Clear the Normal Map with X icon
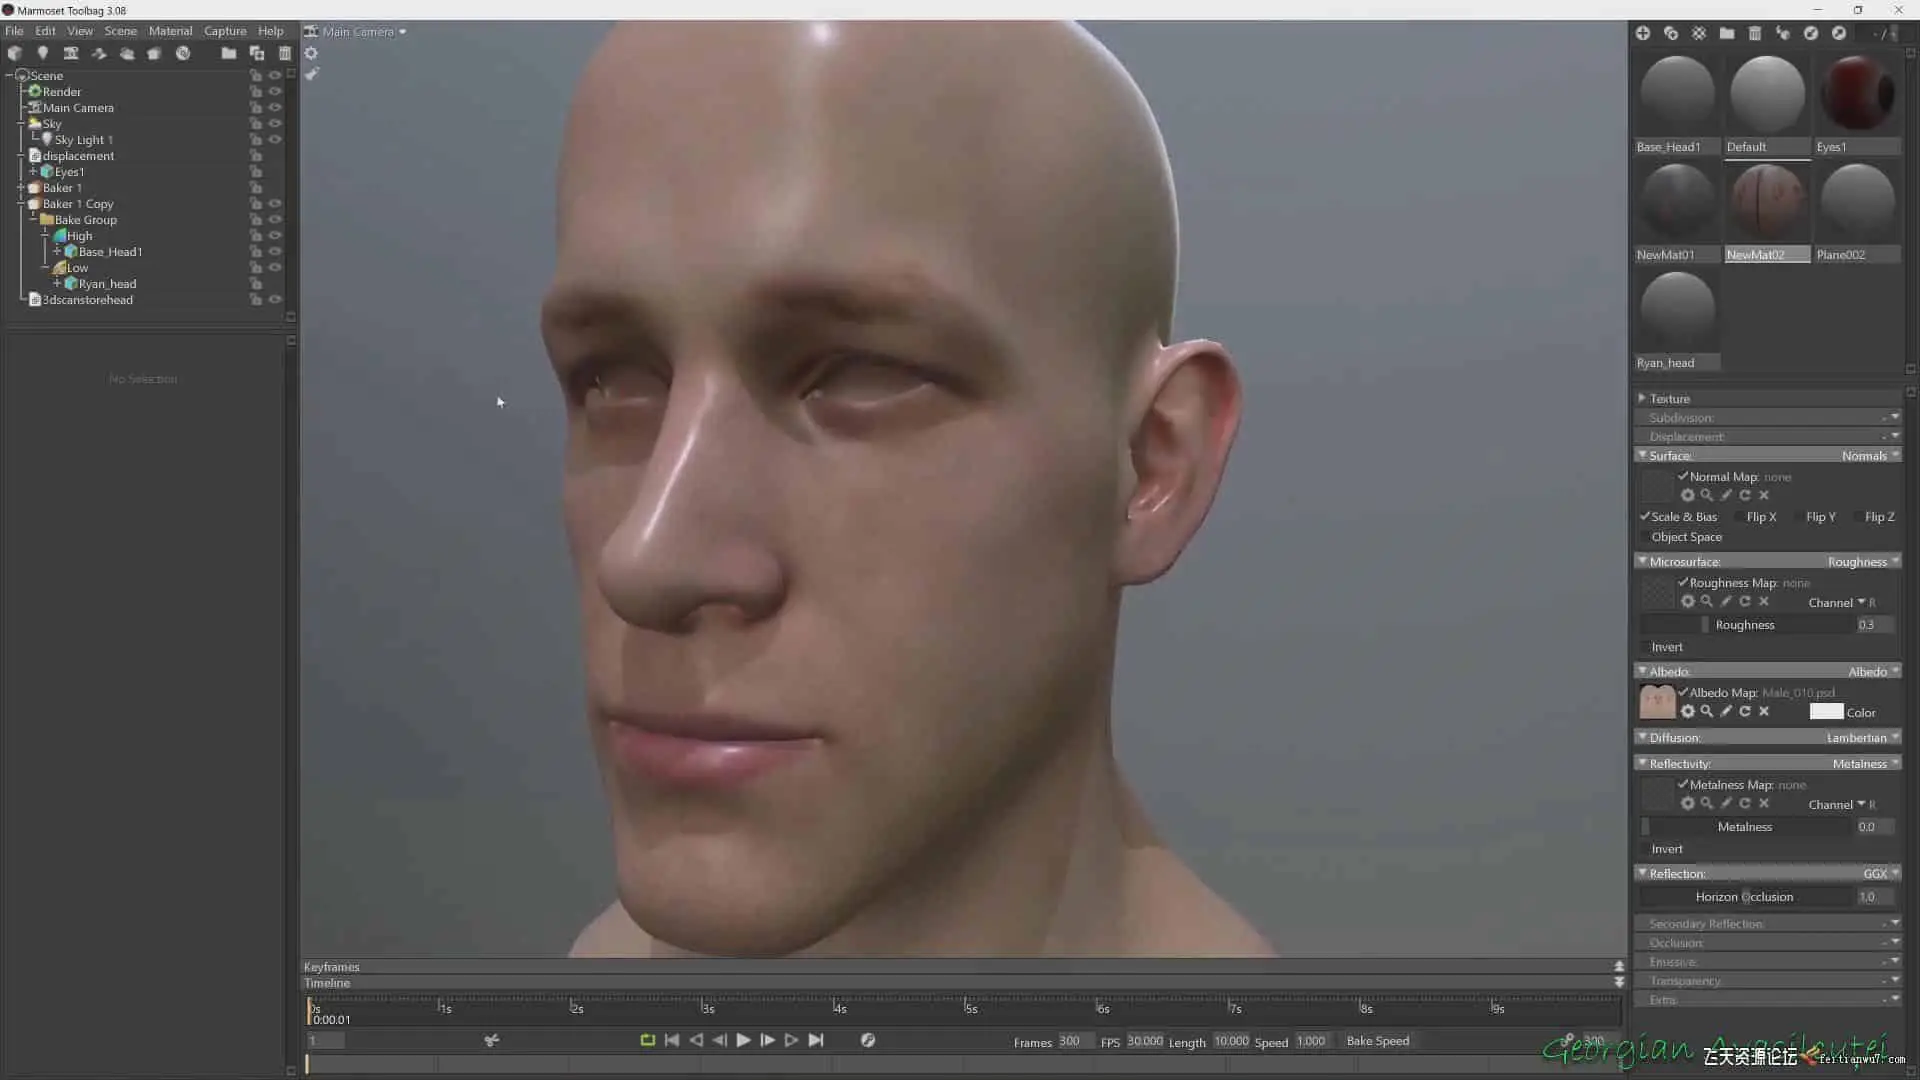This screenshot has height=1080, width=1920. (x=1764, y=496)
